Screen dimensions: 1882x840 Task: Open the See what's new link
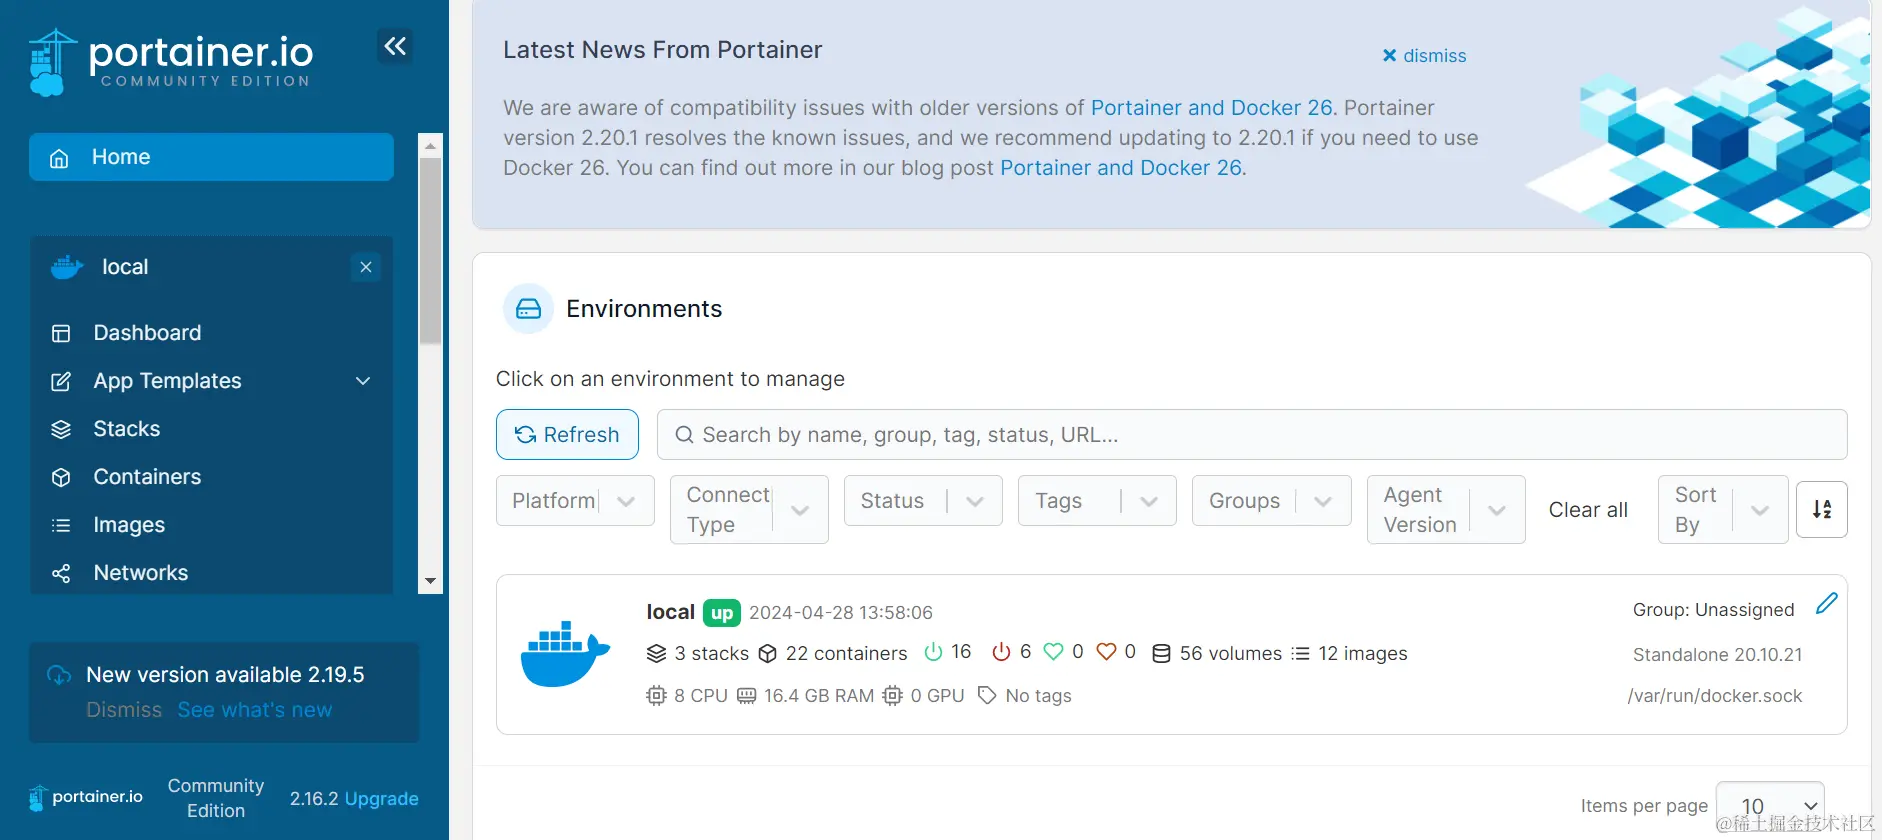[x=255, y=710]
